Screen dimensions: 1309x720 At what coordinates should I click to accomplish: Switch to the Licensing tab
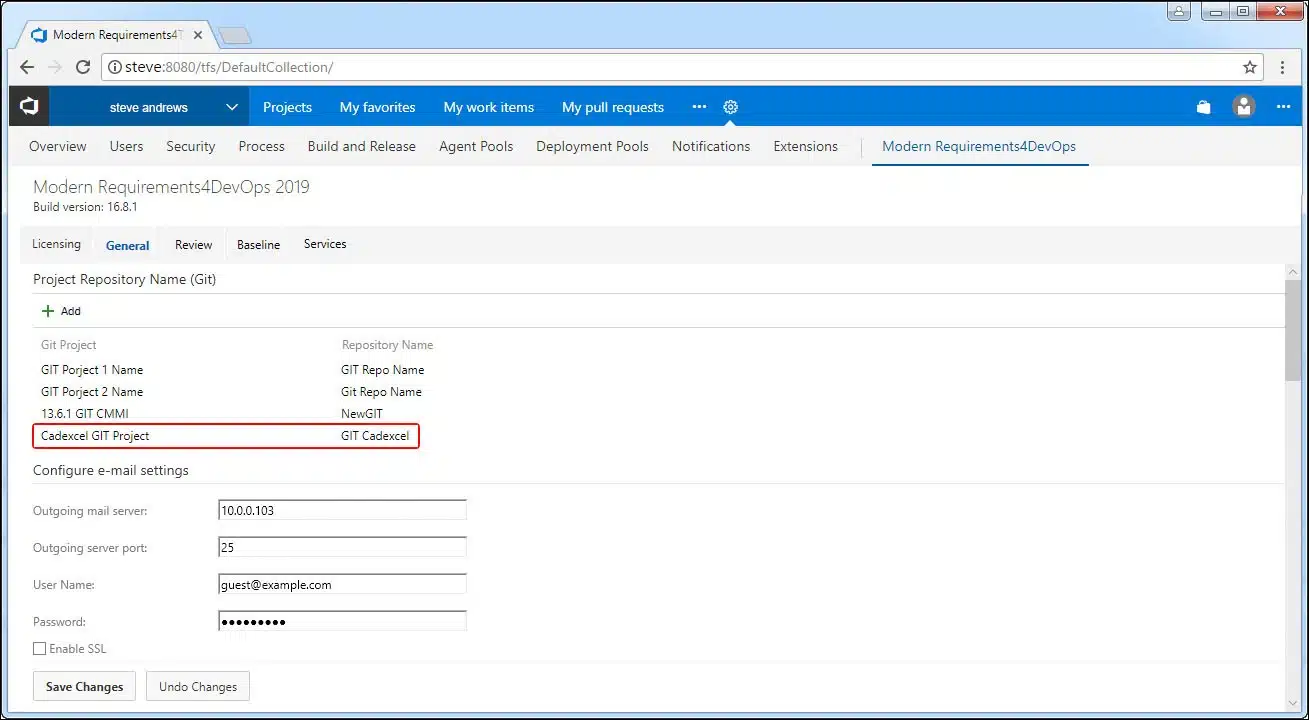(56, 244)
